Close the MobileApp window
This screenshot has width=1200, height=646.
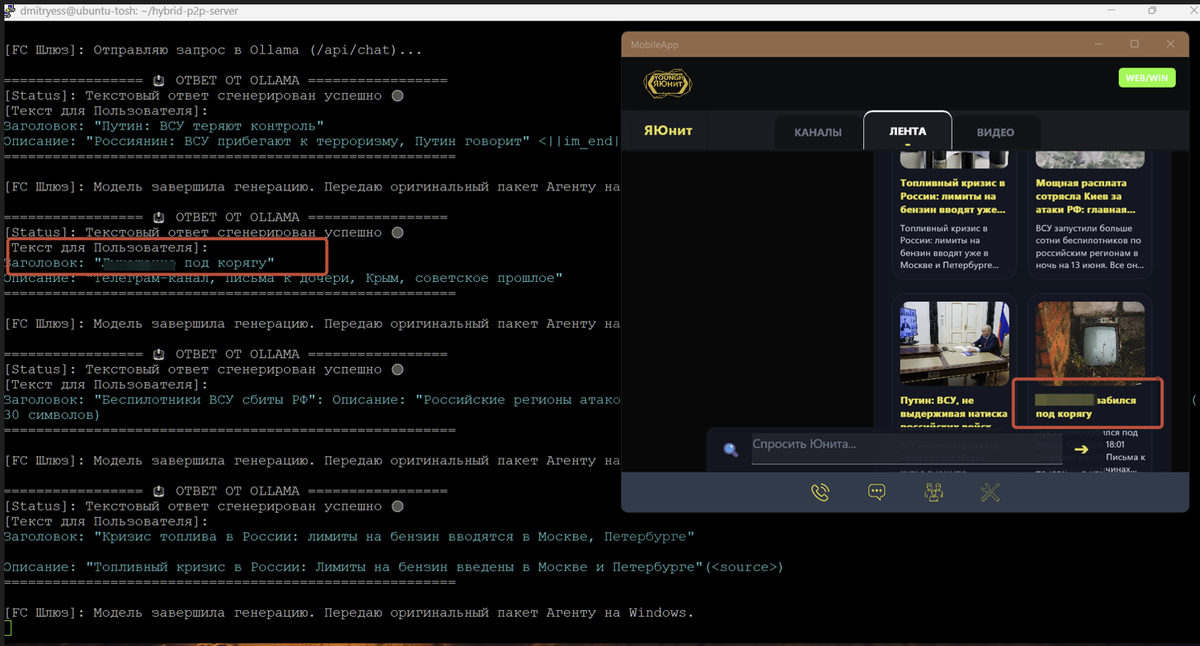[1170, 44]
